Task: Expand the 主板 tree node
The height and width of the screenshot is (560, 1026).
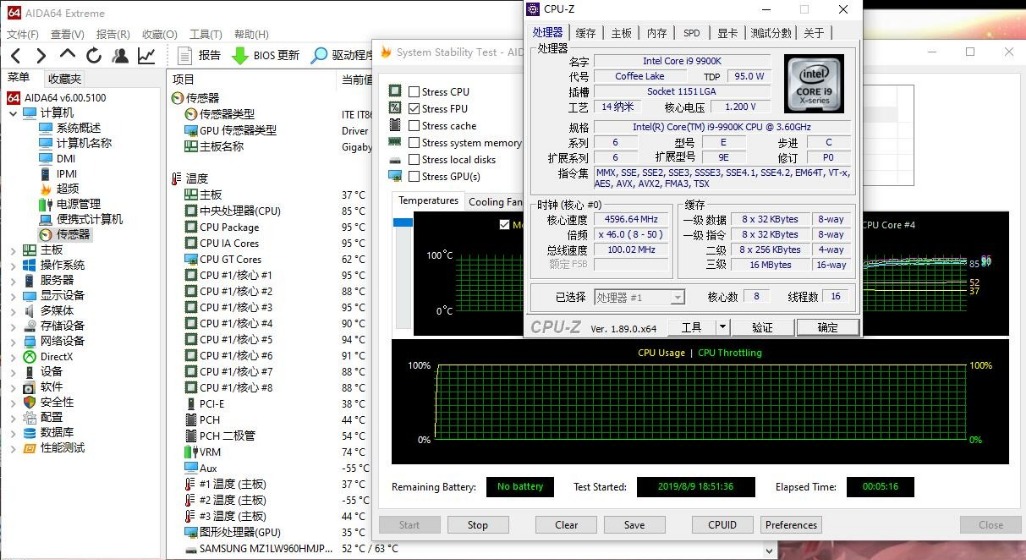Action: [x=13, y=250]
